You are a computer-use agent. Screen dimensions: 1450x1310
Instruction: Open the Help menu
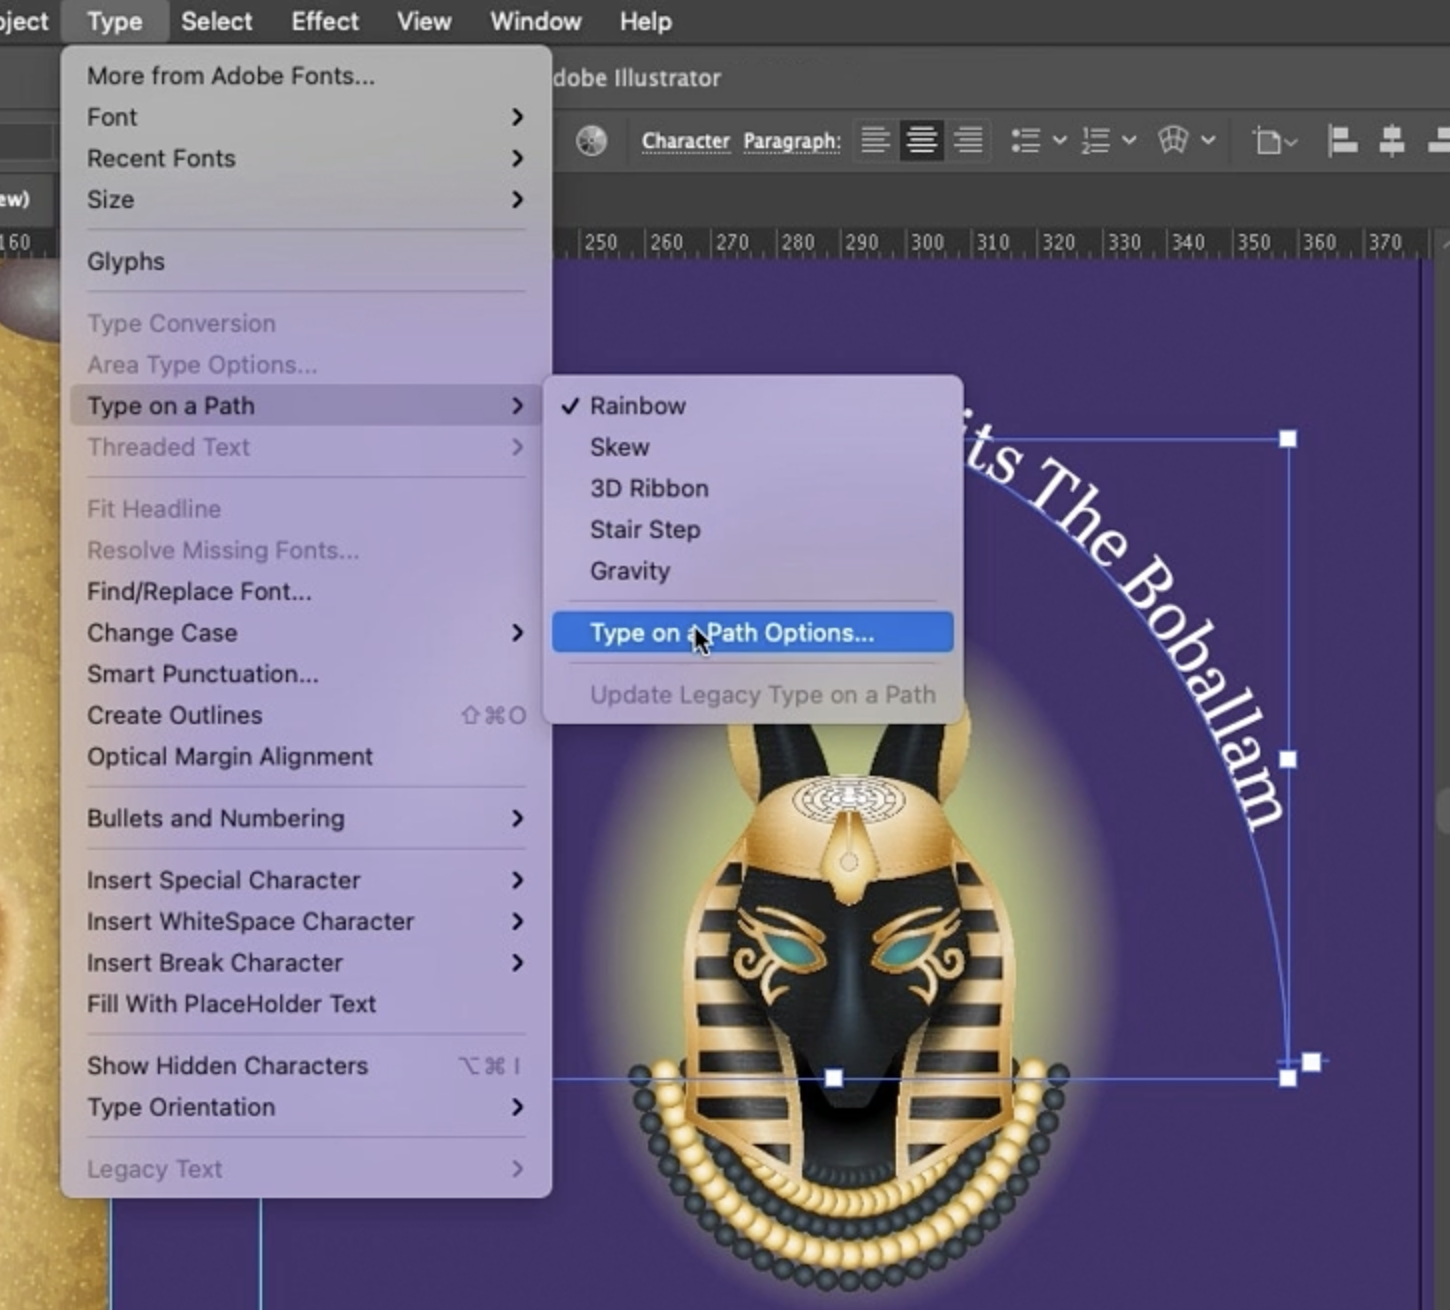645,21
